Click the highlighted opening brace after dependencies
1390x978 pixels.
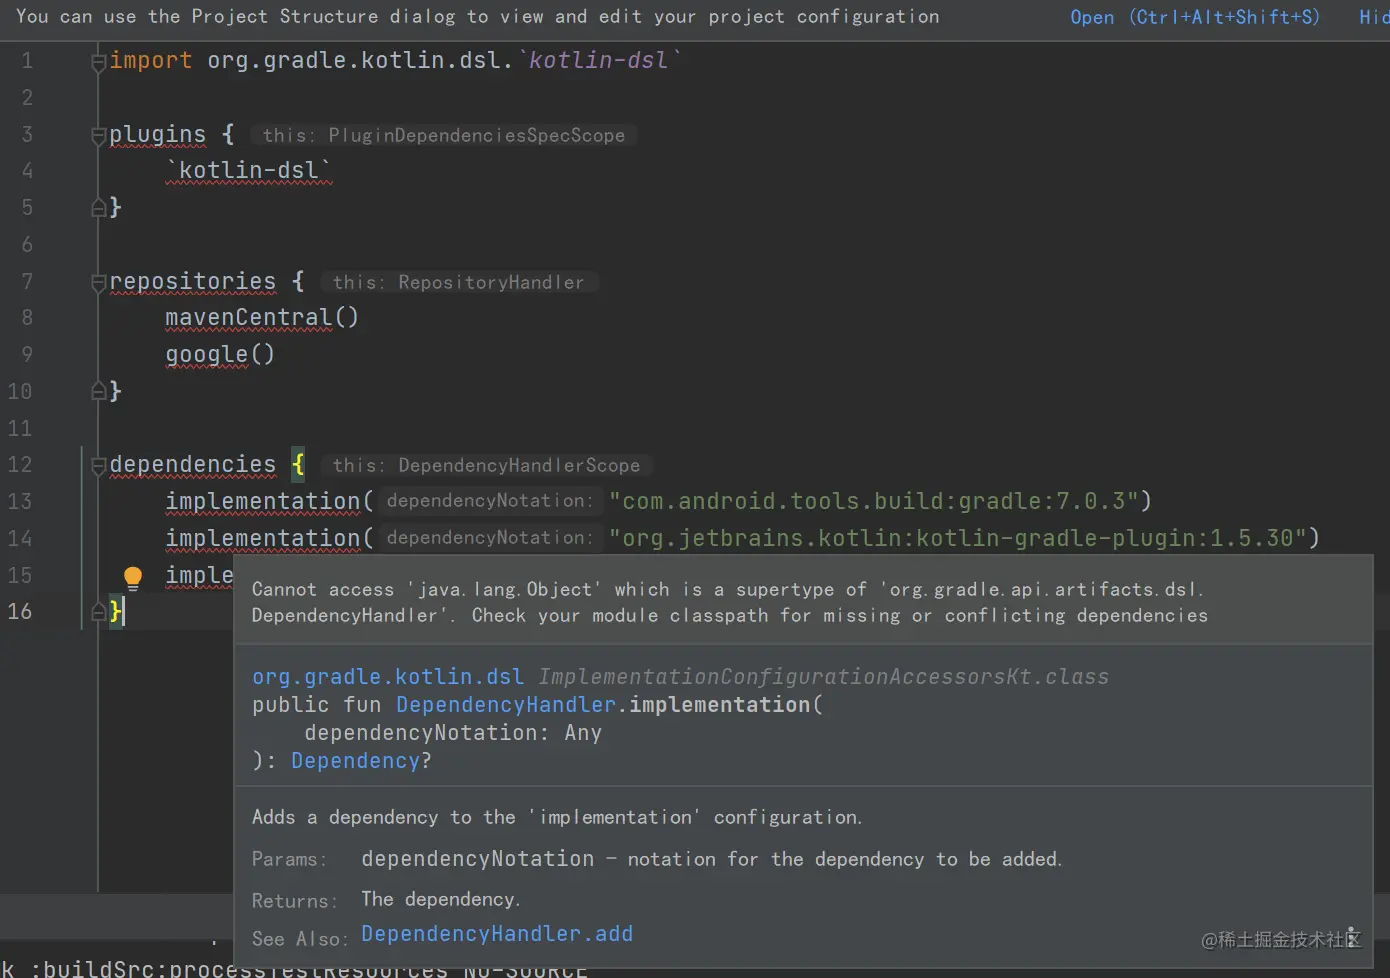(x=298, y=465)
